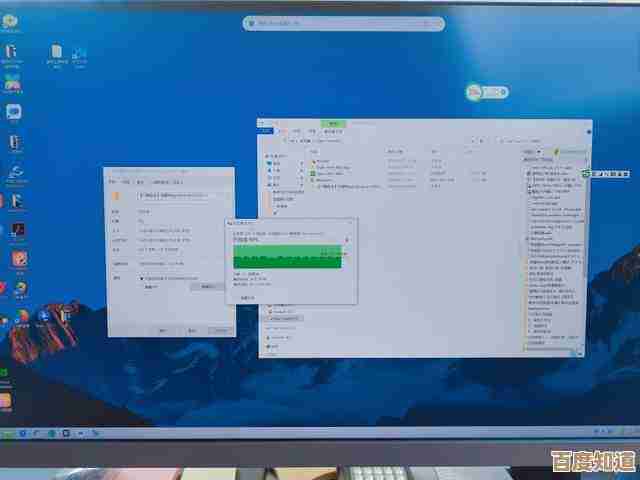Toggle the pill switch on floating widget
Screen dimensions: 640x480
[494, 93]
